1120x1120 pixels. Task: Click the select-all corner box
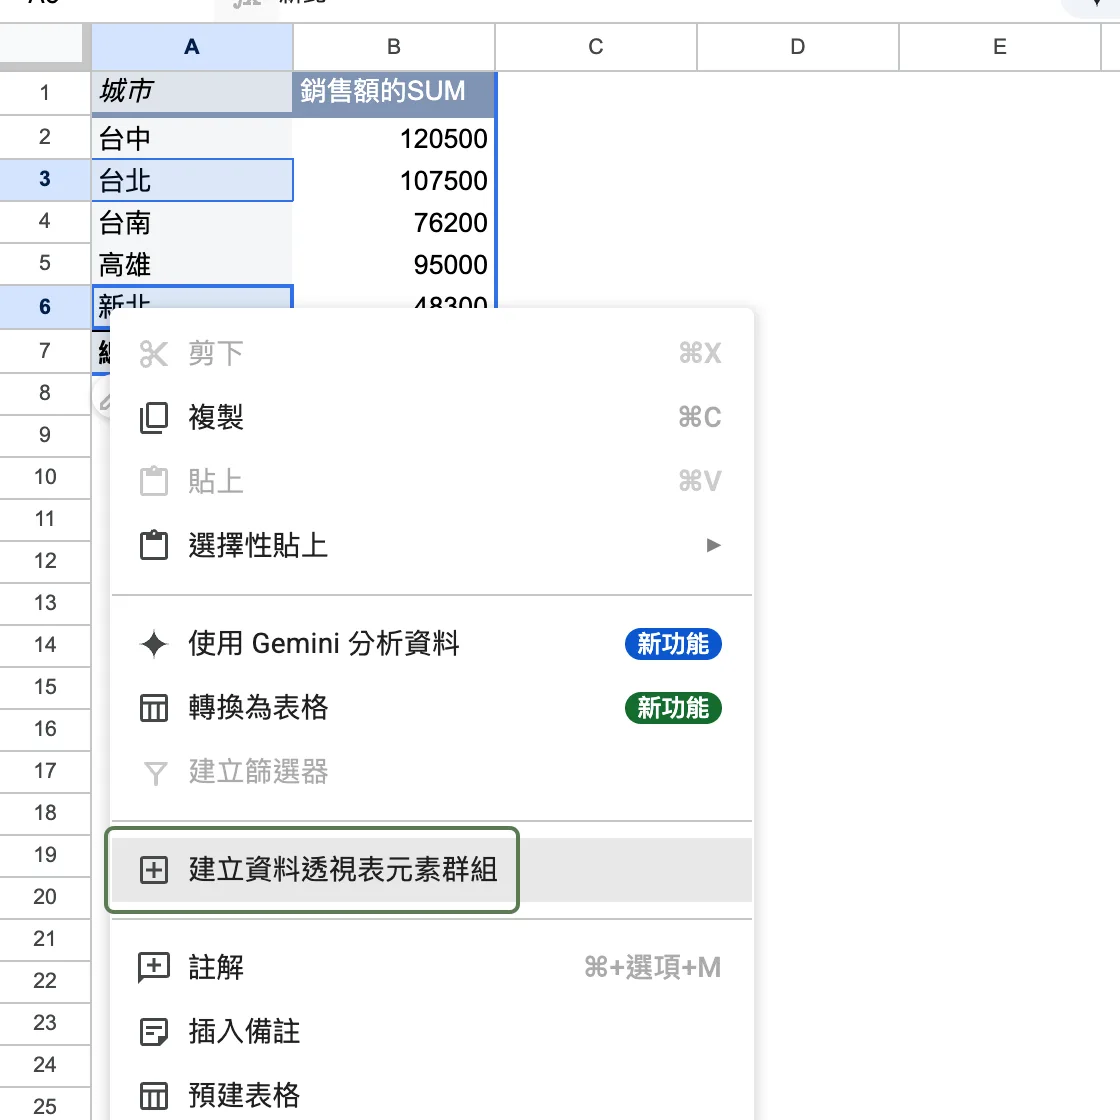pos(41,45)
